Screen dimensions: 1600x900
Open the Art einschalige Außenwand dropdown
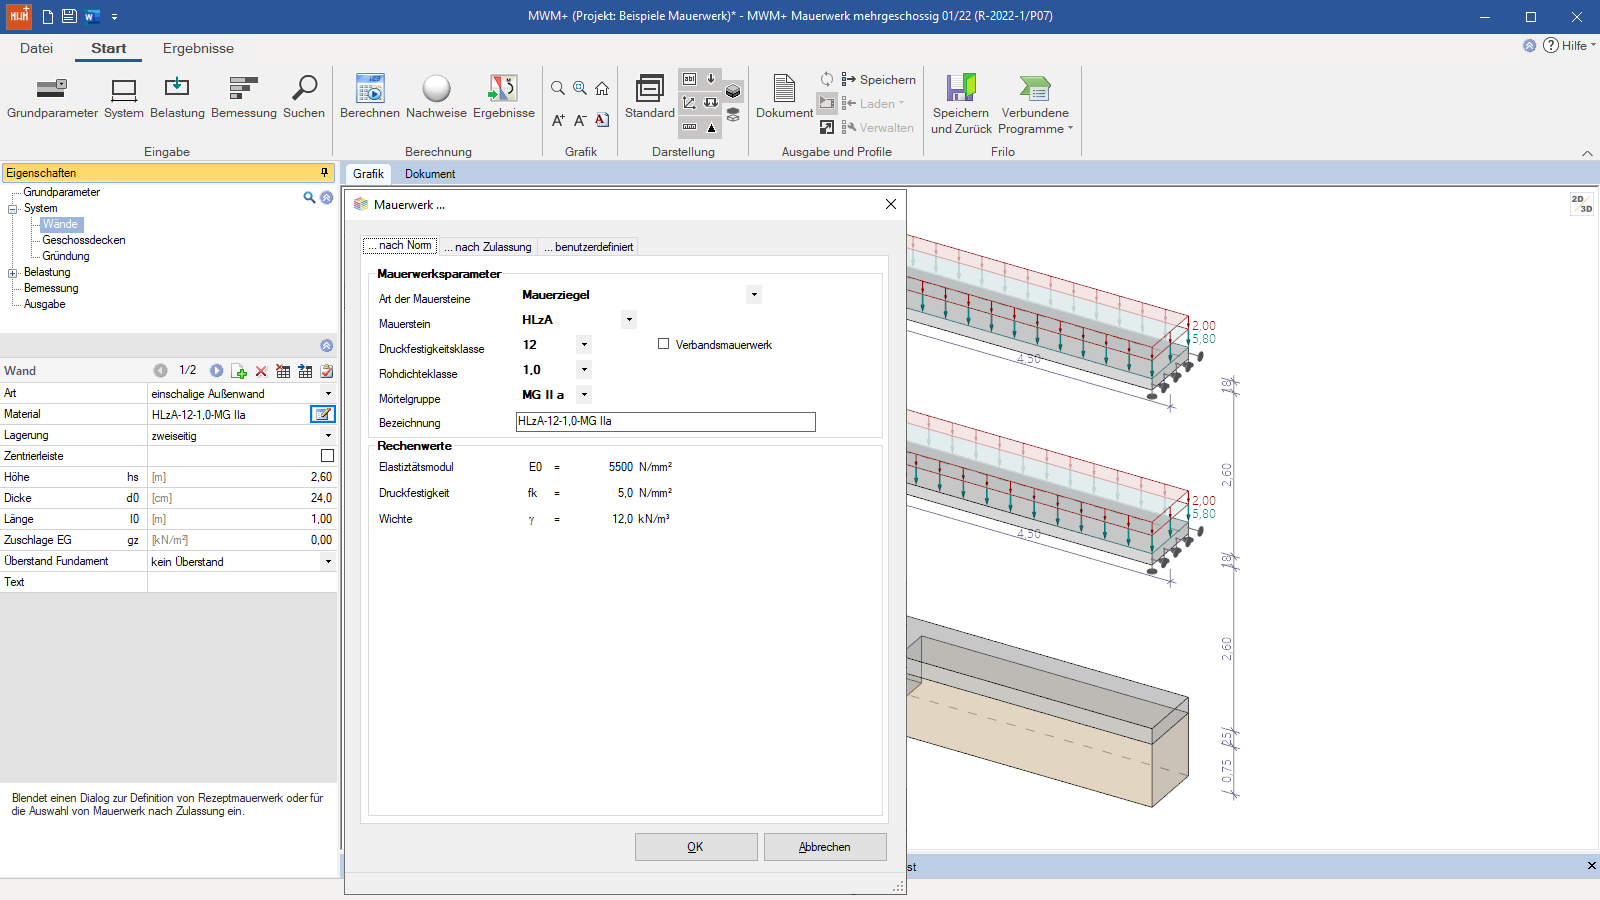[x=328, y=394]
